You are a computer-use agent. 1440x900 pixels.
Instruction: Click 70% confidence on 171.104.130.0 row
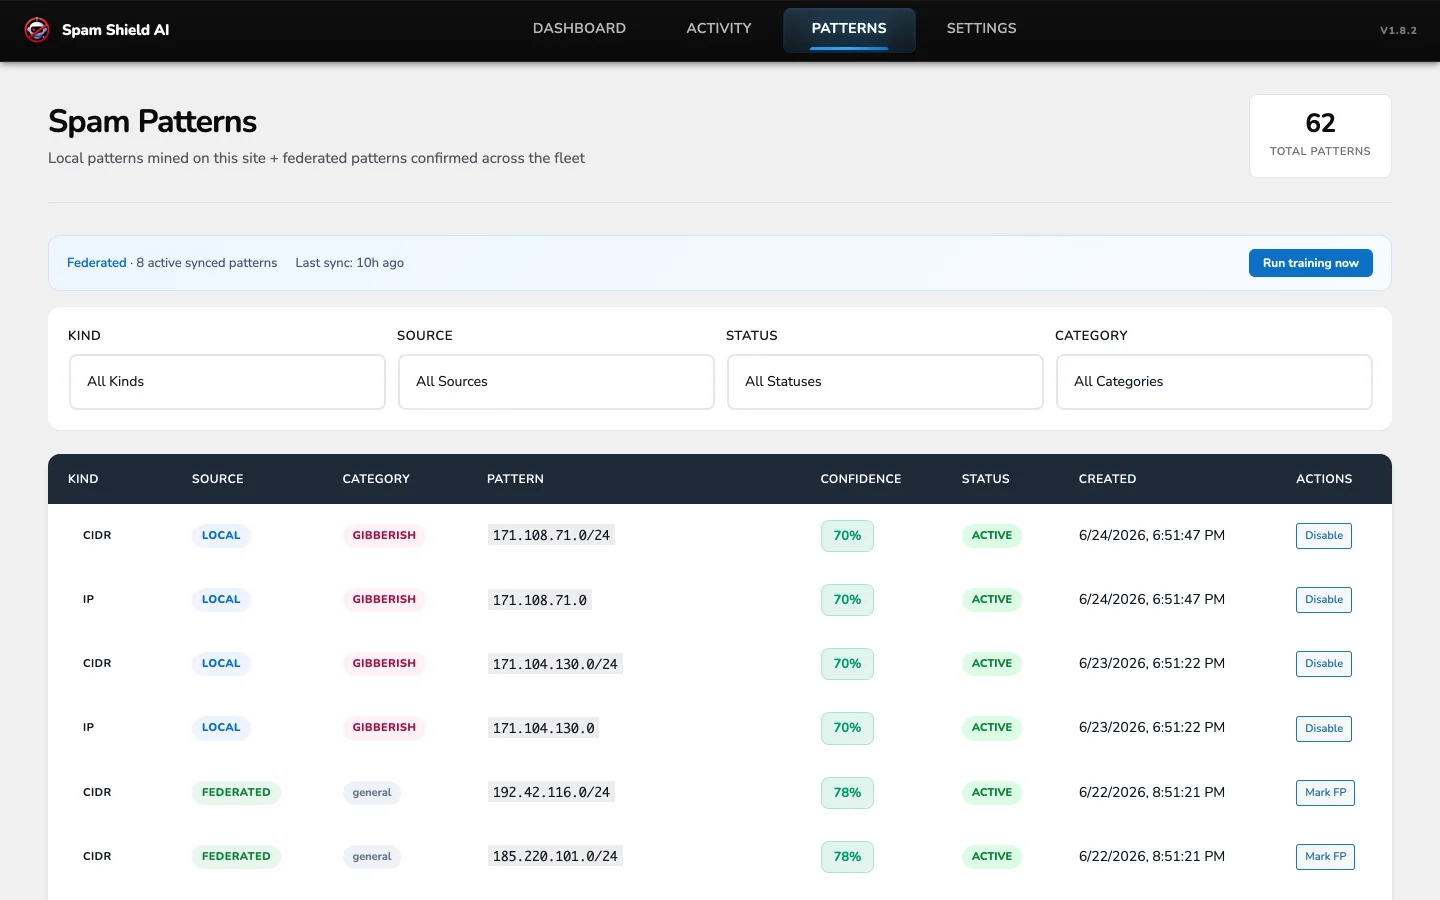pos(847,728)
